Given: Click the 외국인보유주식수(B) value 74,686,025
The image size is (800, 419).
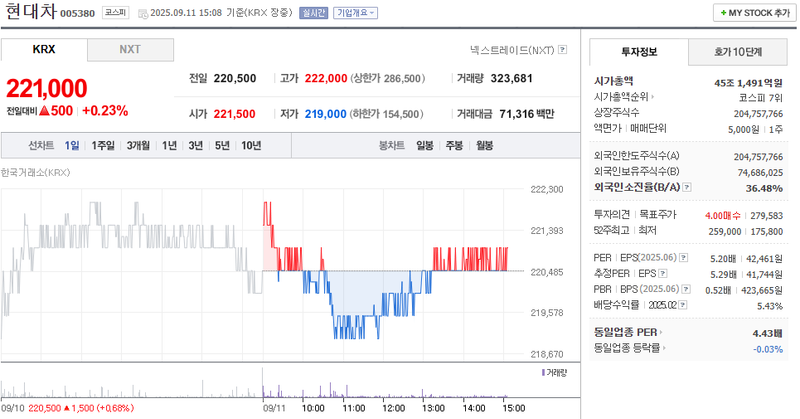Looking at the screenshot, I should pyautogui.click(x=760, y=172).
